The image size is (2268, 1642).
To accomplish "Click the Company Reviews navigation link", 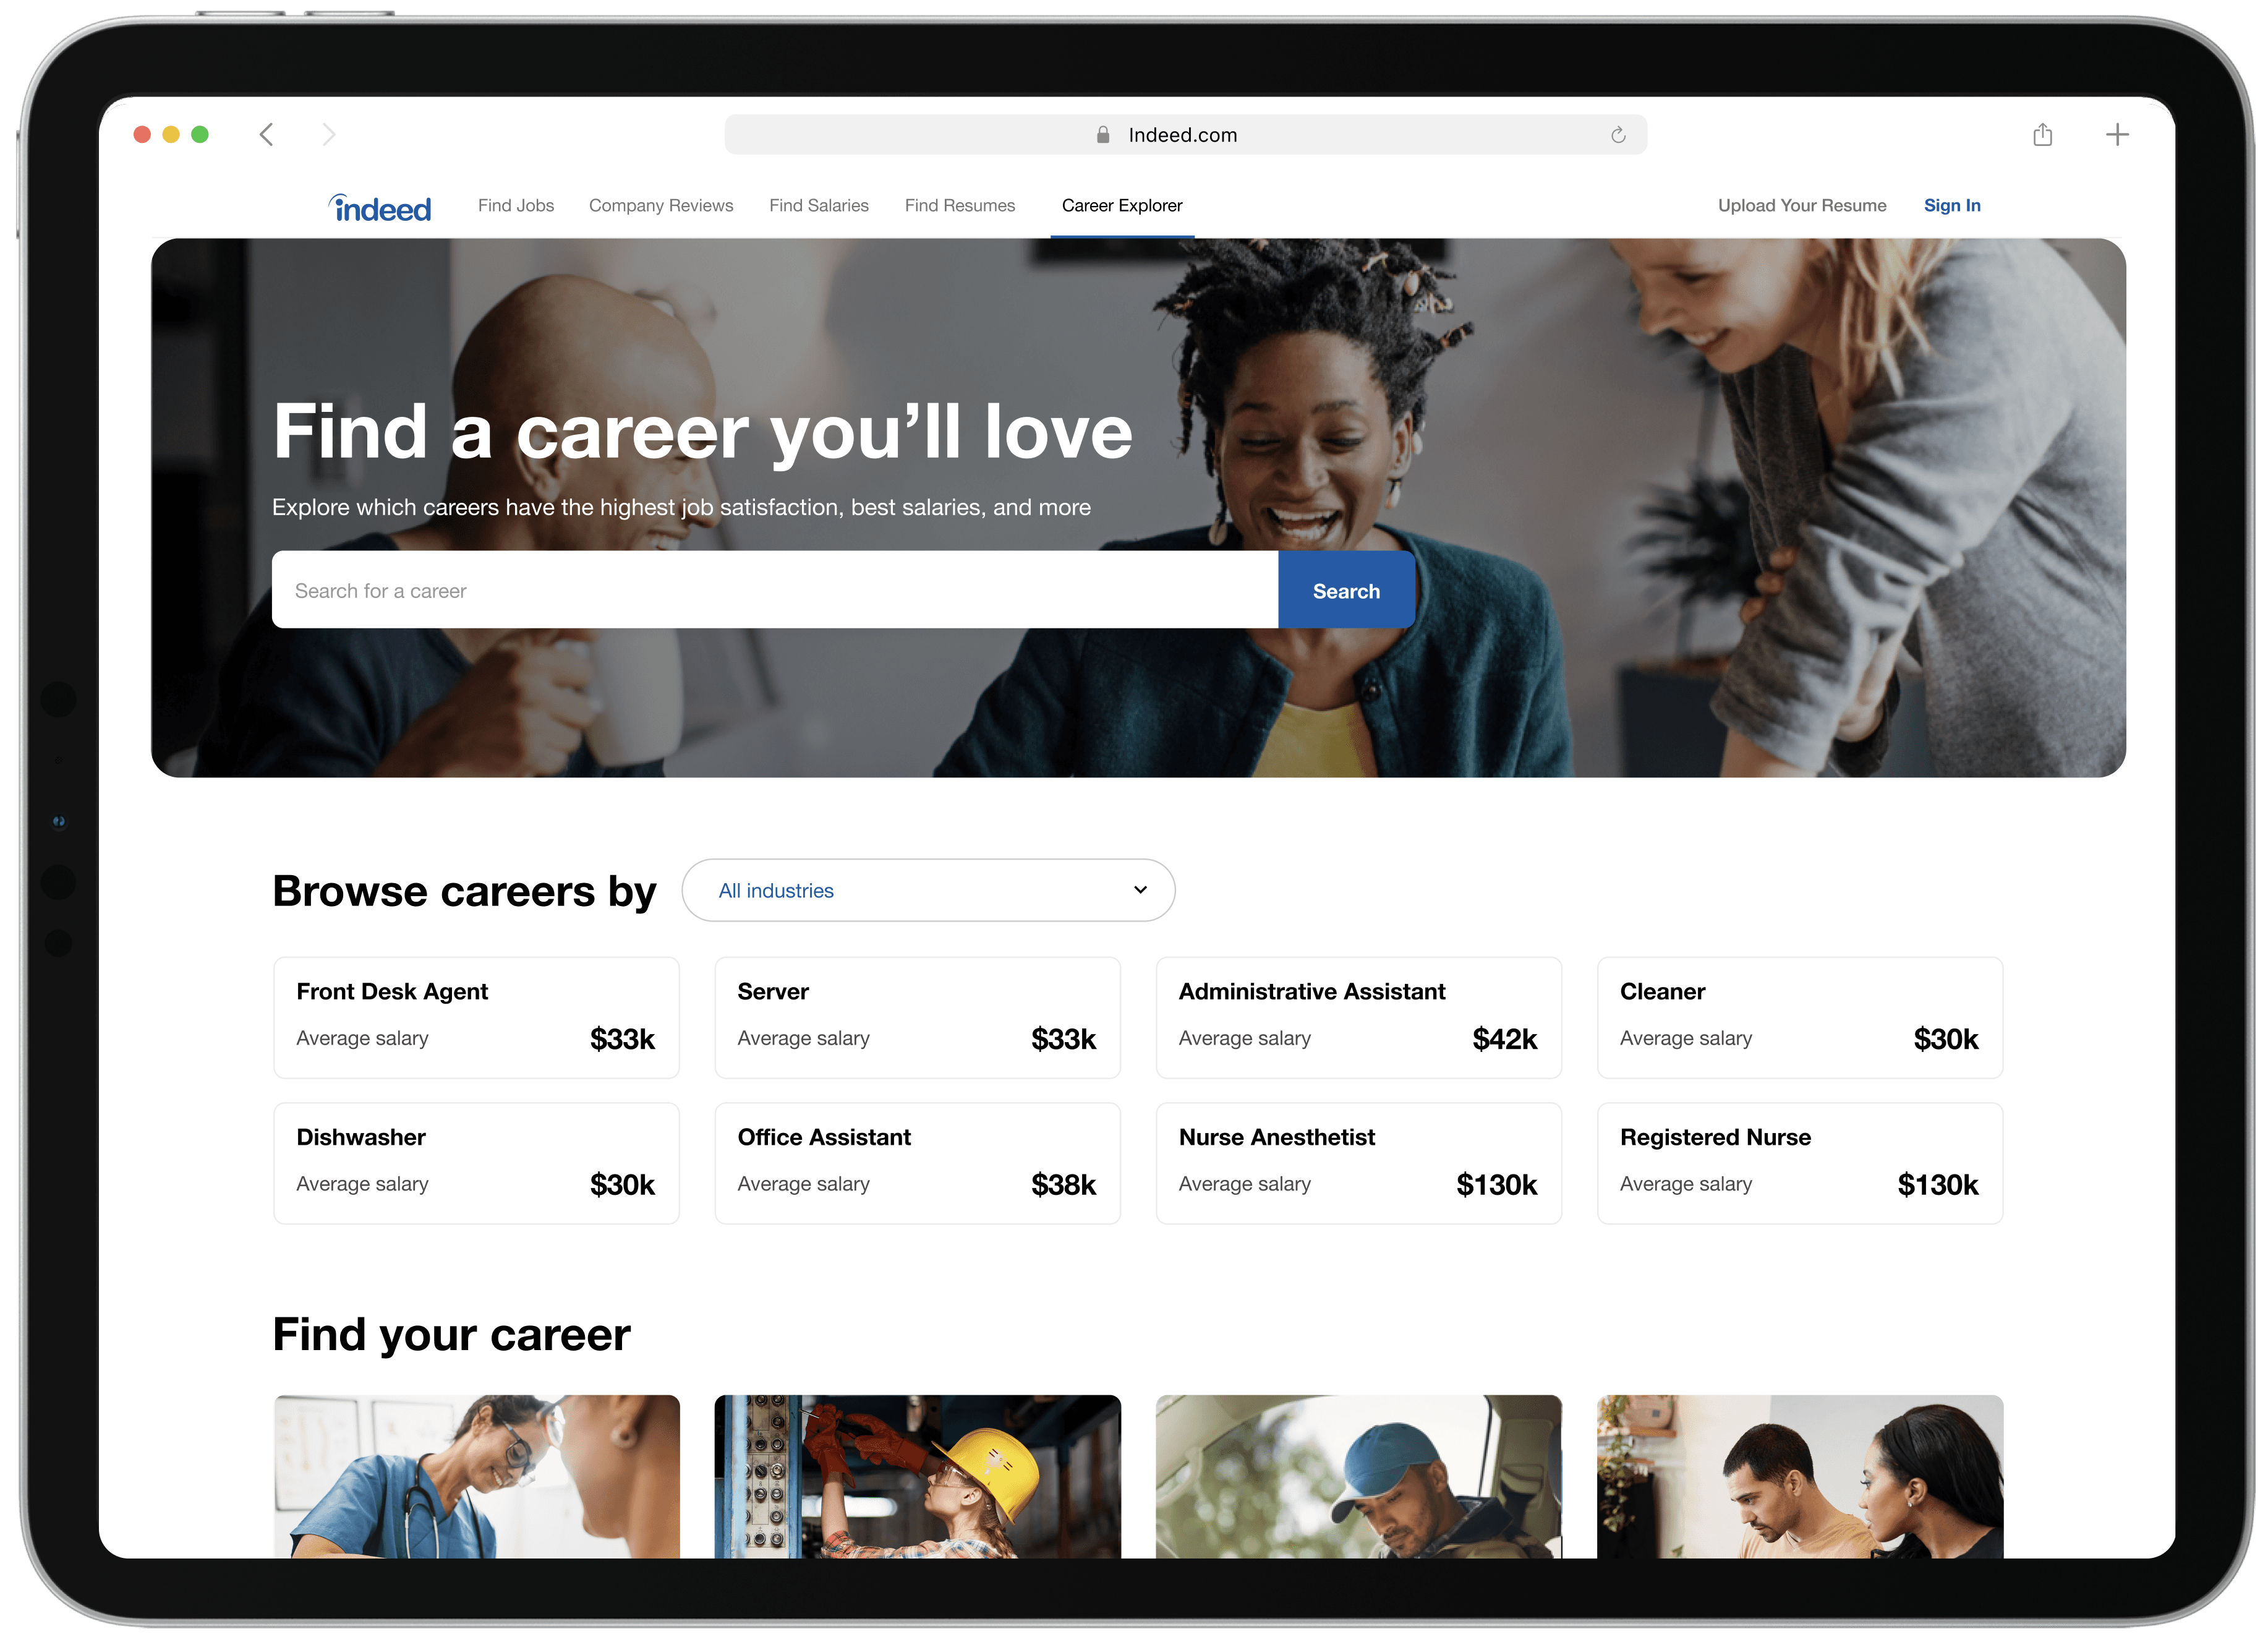I will 660,204.
